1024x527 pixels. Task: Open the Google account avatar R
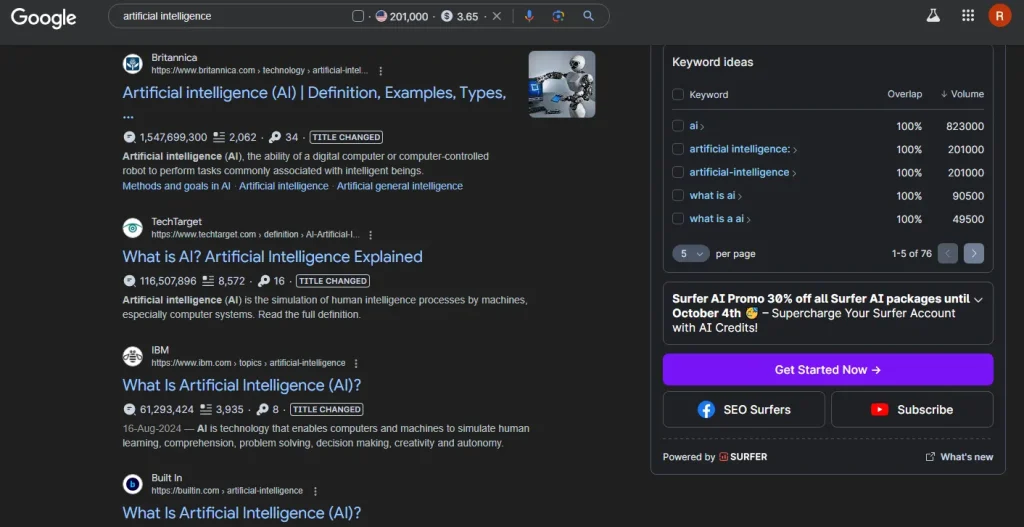(x=999, y=16)
